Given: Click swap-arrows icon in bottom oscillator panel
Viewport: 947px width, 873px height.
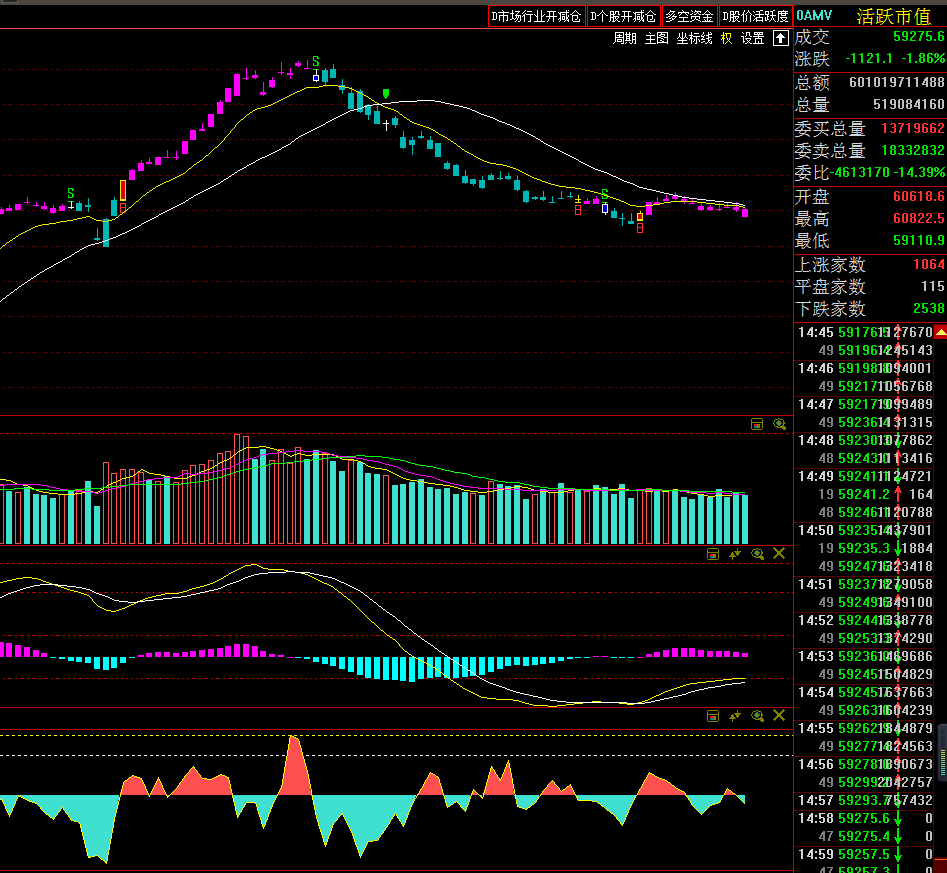Looking at the screenshot, I should (735, 716).
